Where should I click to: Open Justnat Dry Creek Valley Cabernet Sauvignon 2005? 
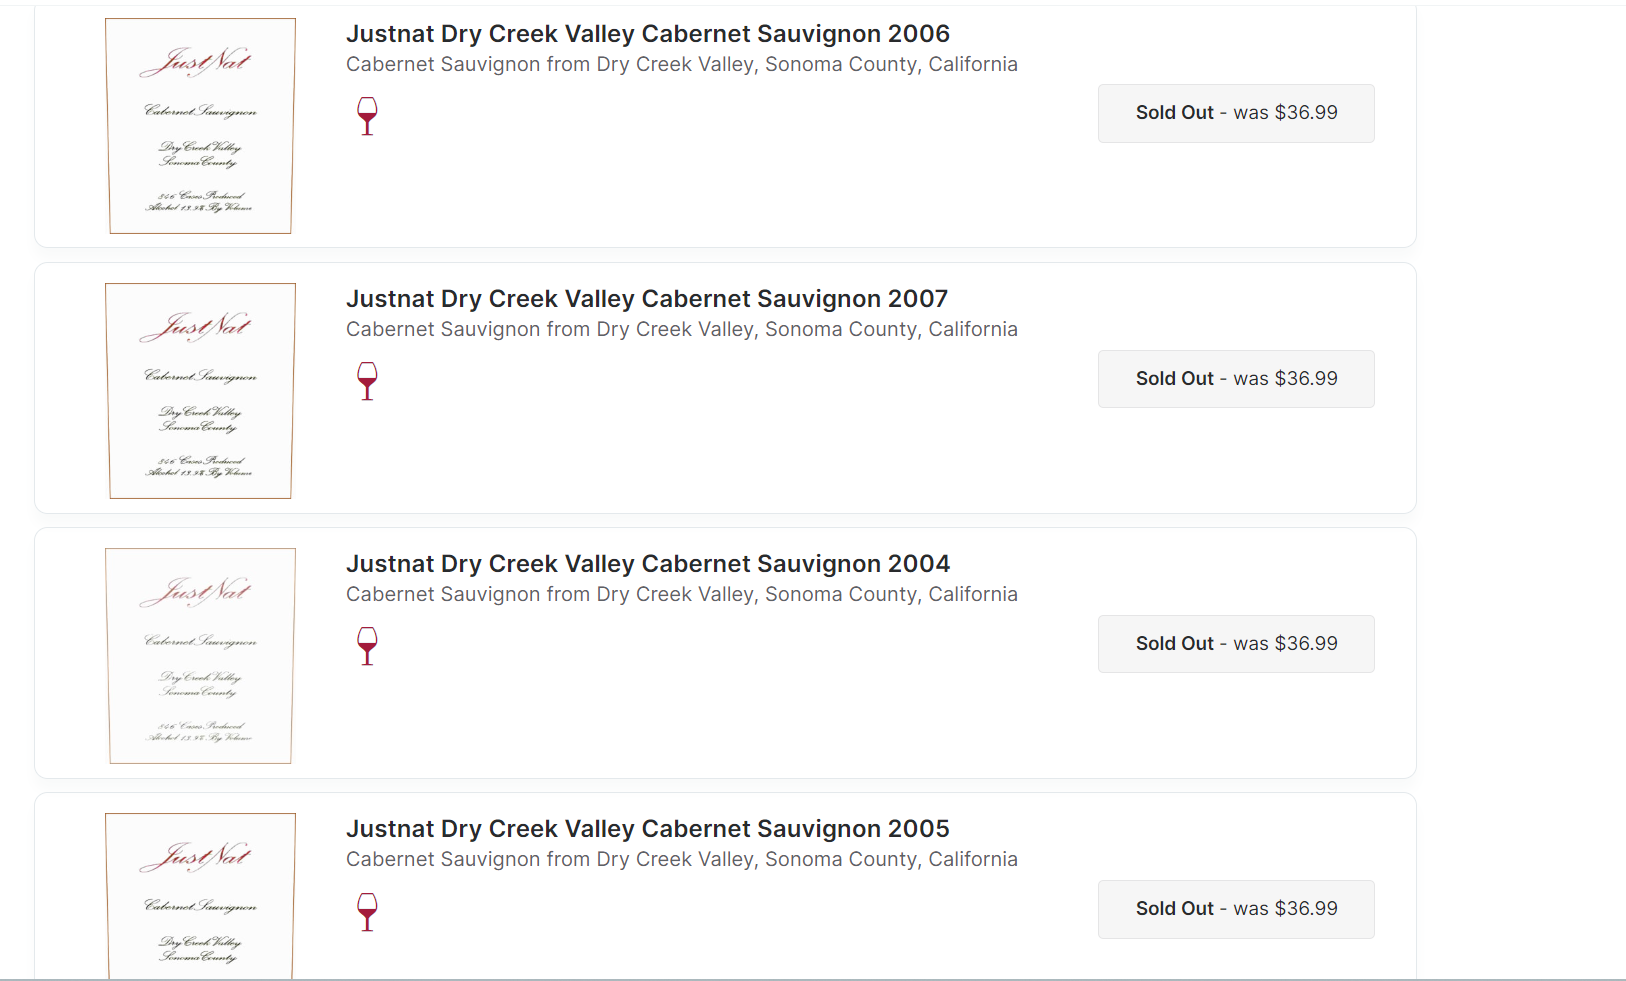pos(648,829)
